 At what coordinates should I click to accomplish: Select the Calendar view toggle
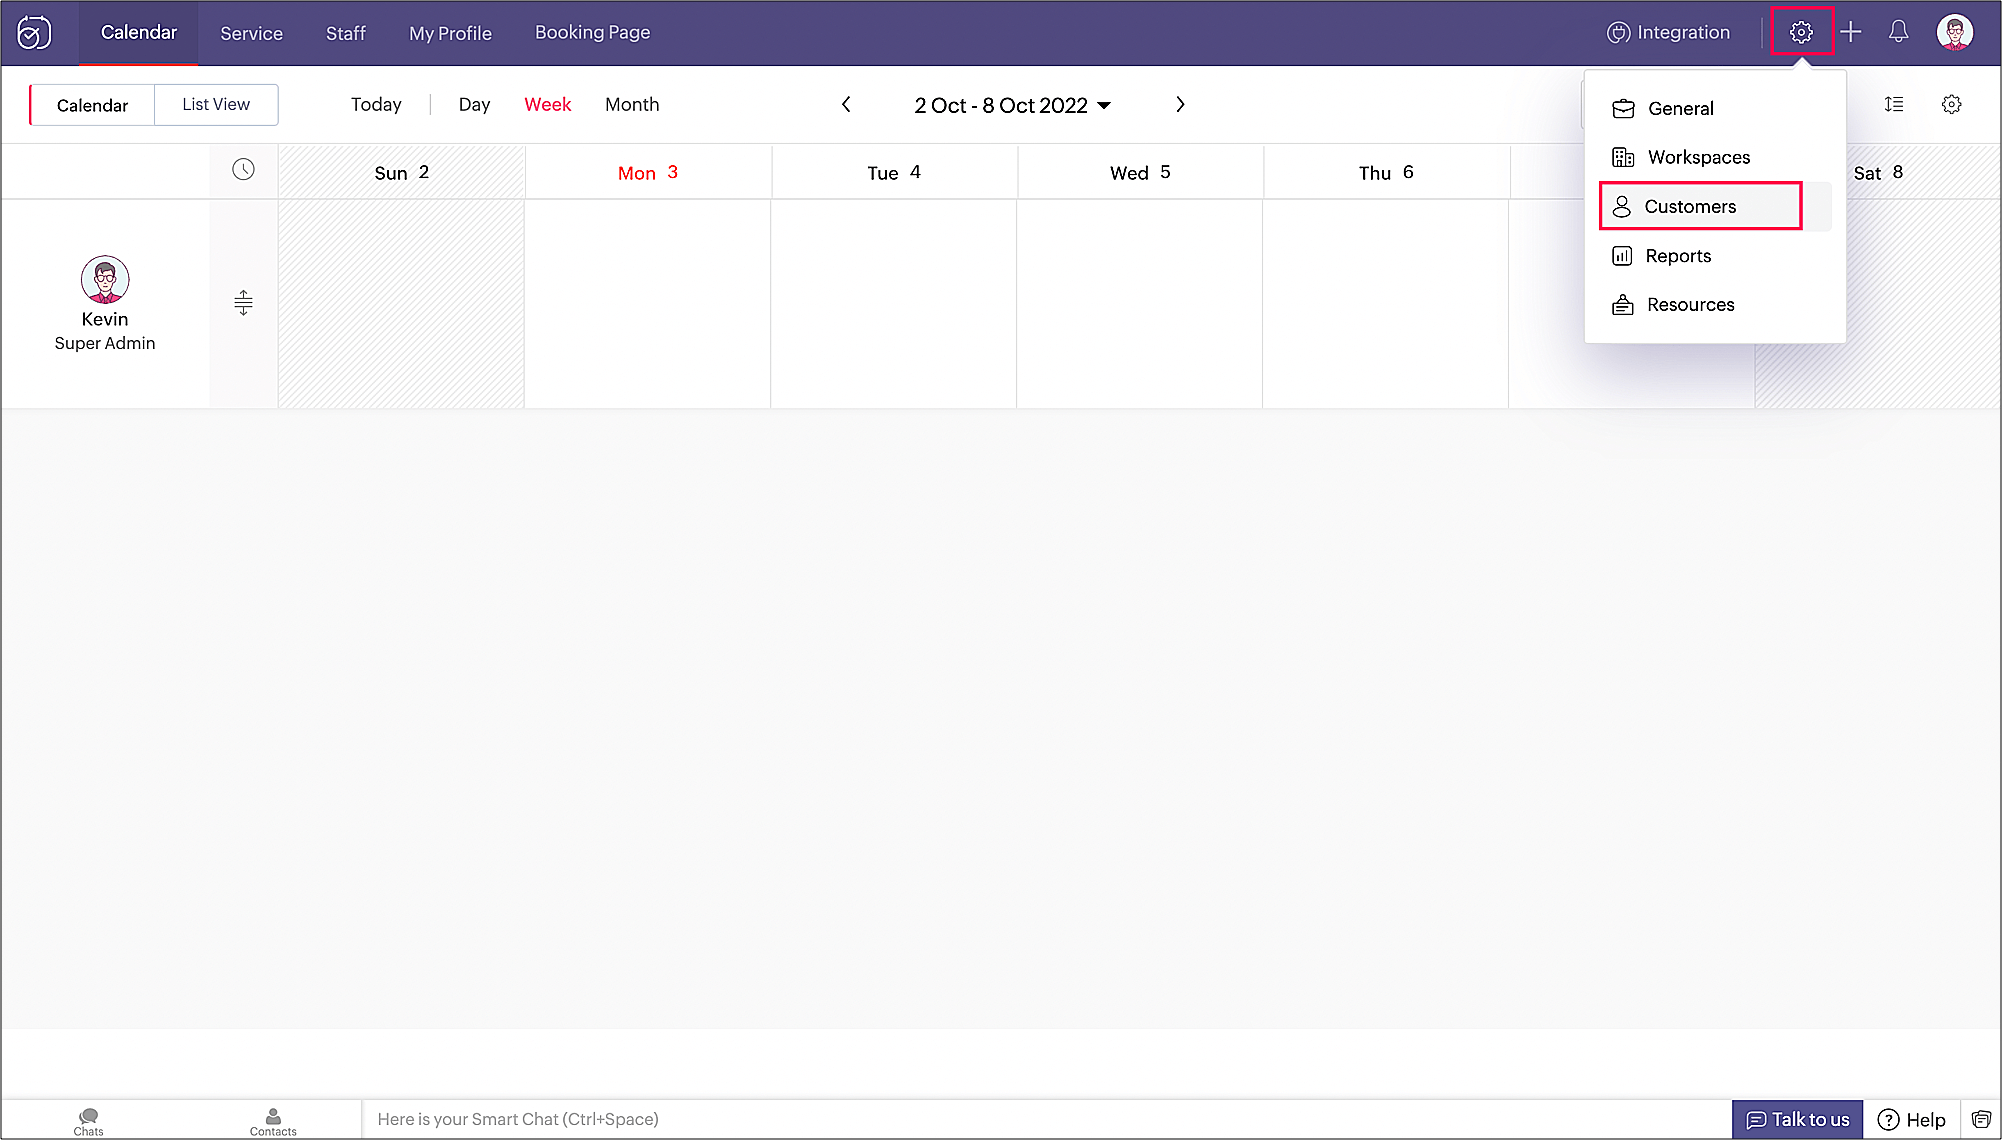click(92, 105)
